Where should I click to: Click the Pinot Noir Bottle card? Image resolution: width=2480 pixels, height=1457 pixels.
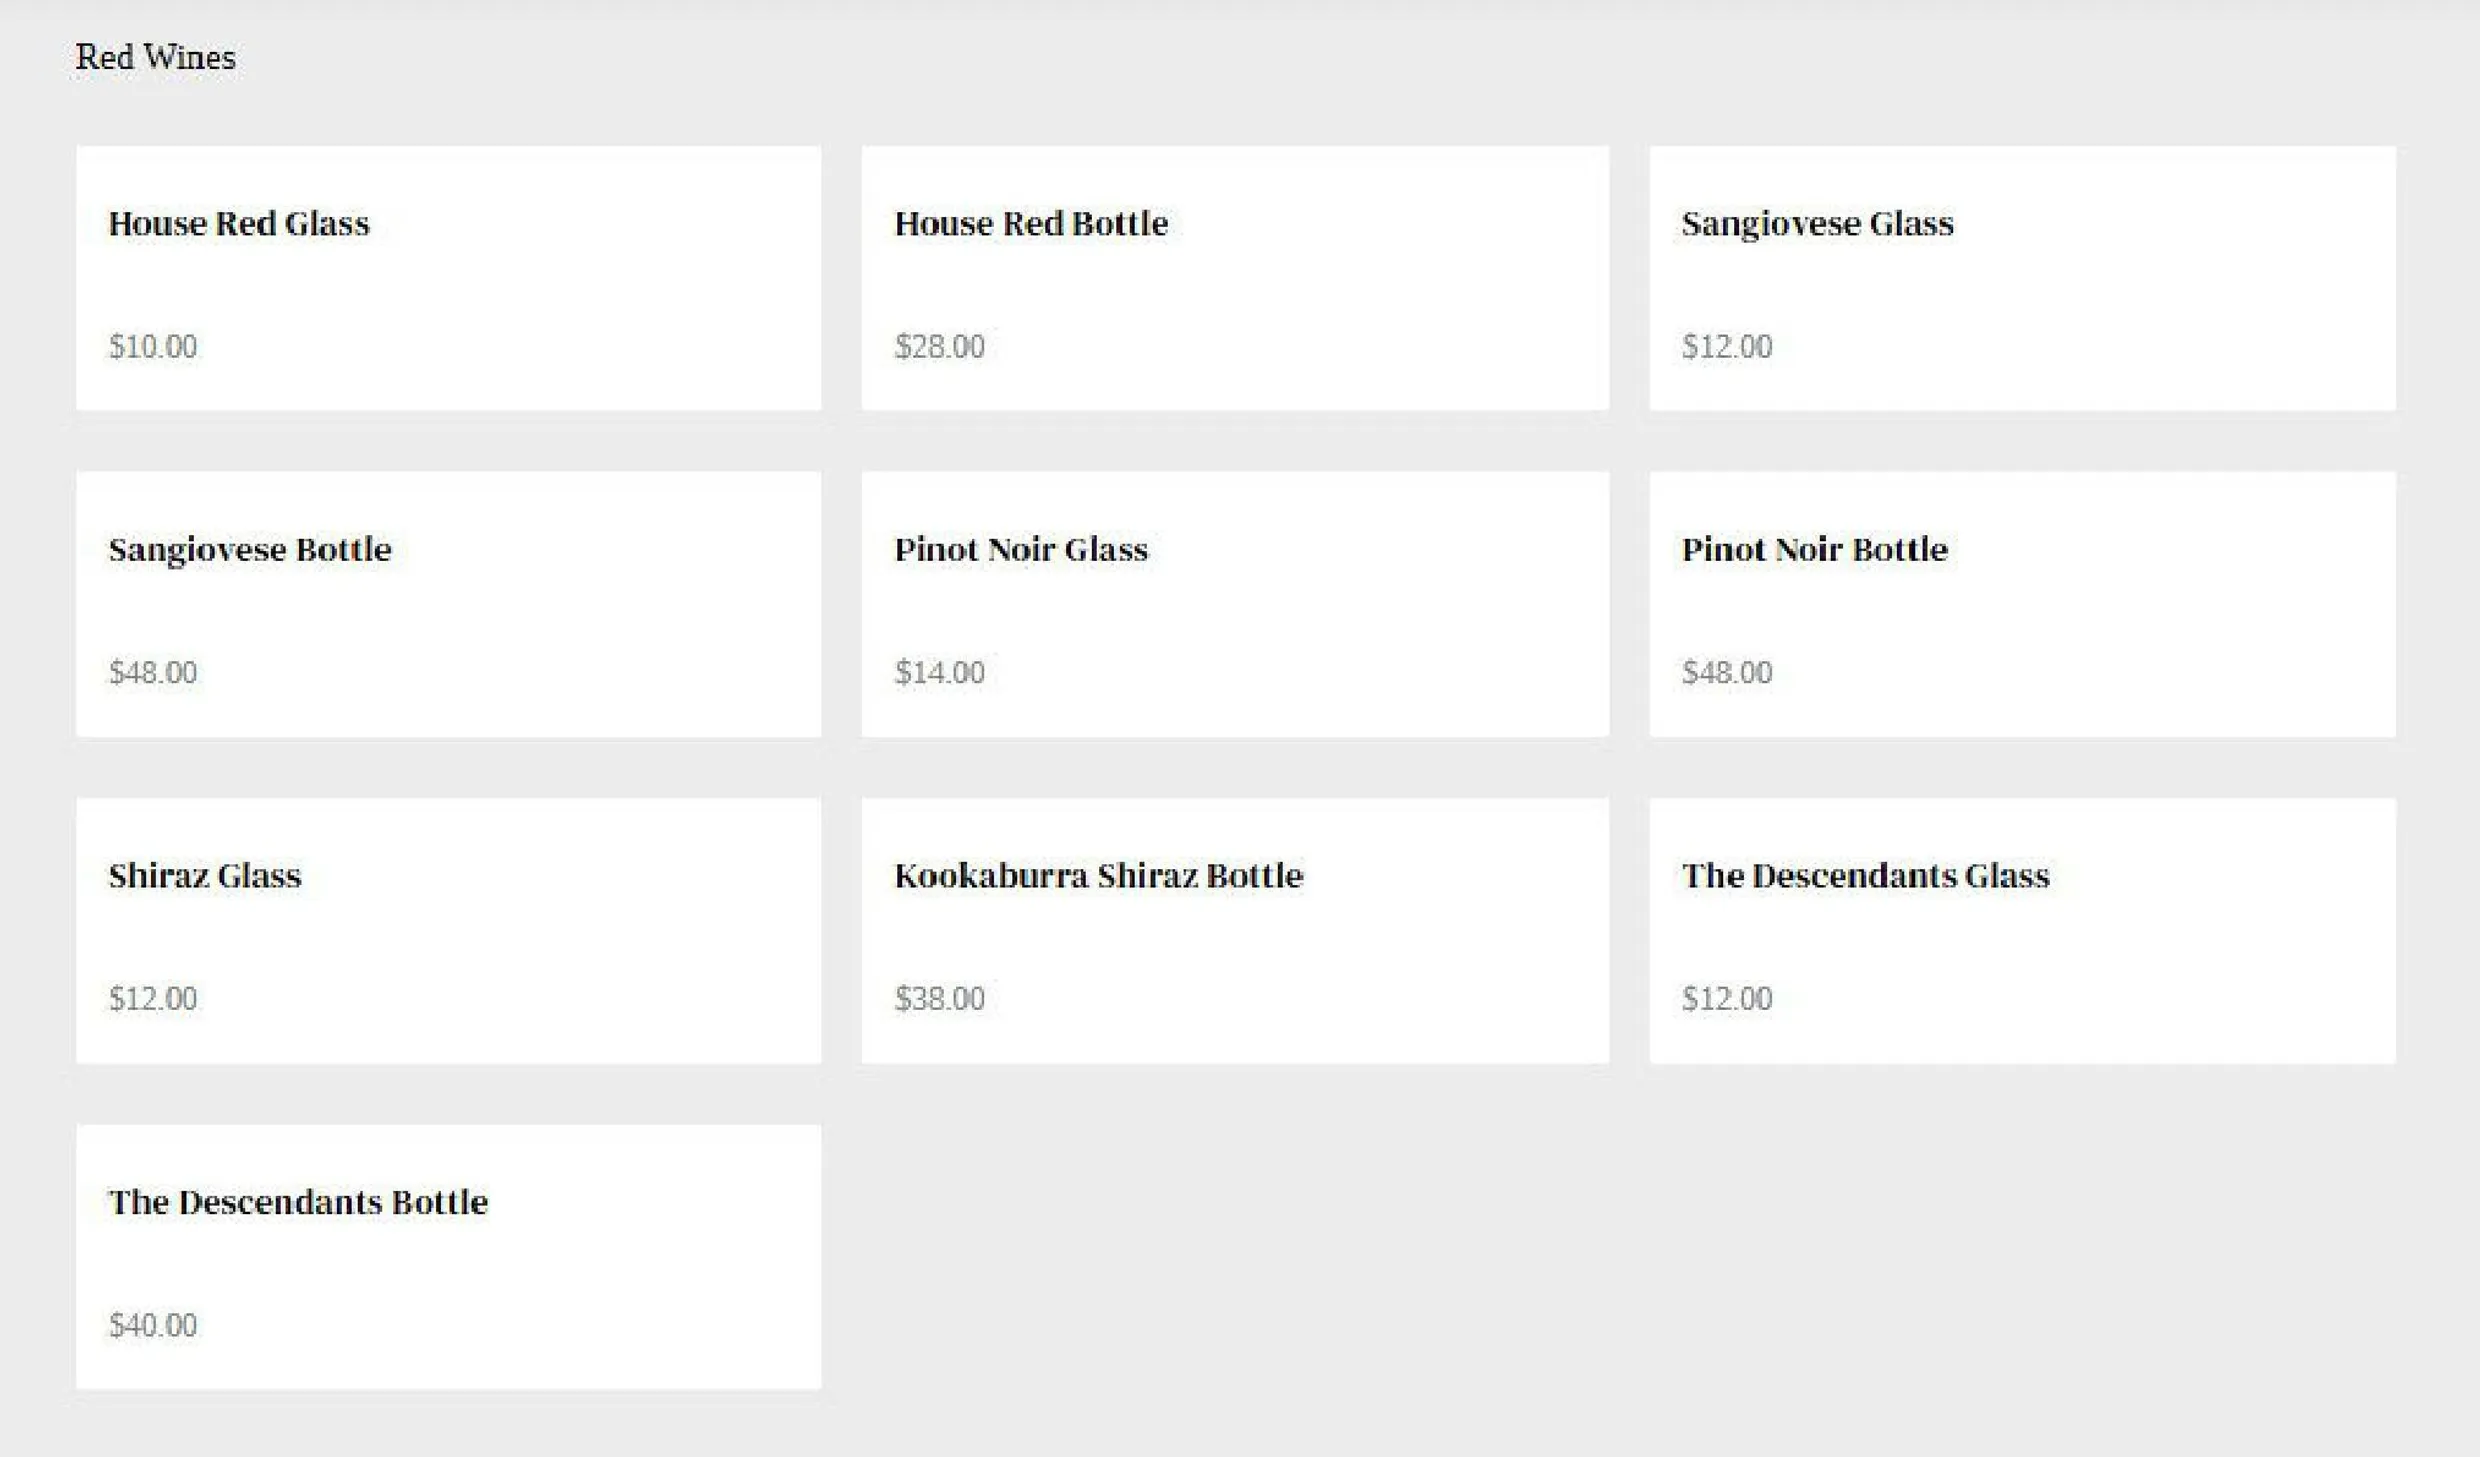[x=2022, y=604]
